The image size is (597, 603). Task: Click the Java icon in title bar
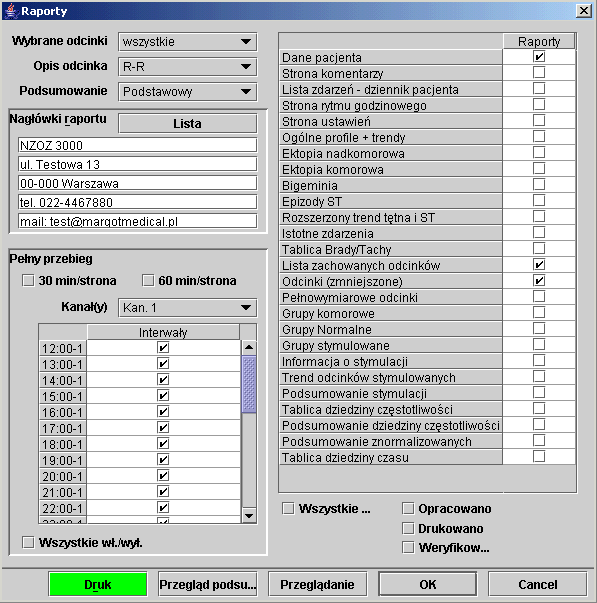pos(11,11)
